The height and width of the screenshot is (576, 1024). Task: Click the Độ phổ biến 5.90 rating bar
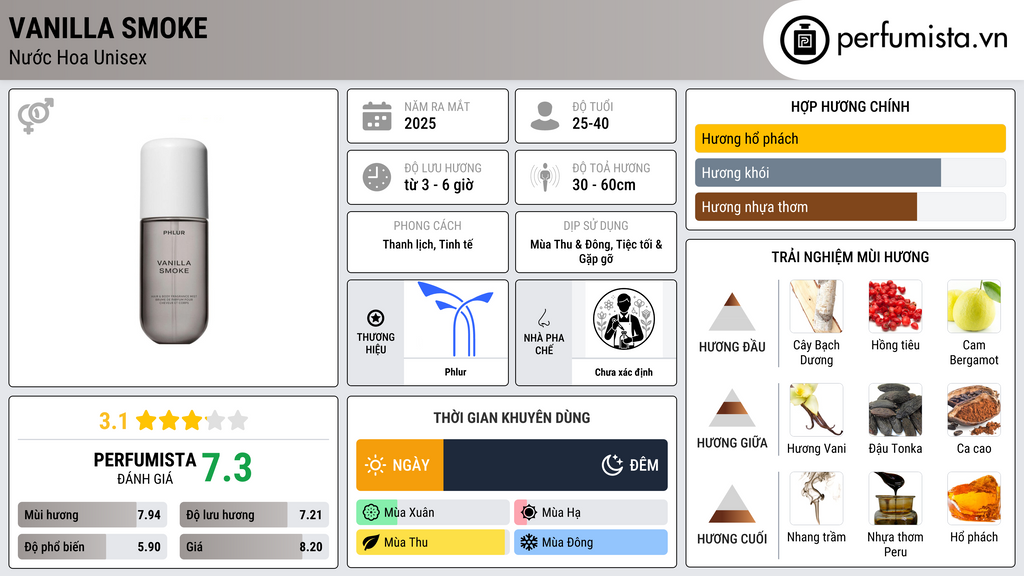pyautogui.click(x=92, y=547)
